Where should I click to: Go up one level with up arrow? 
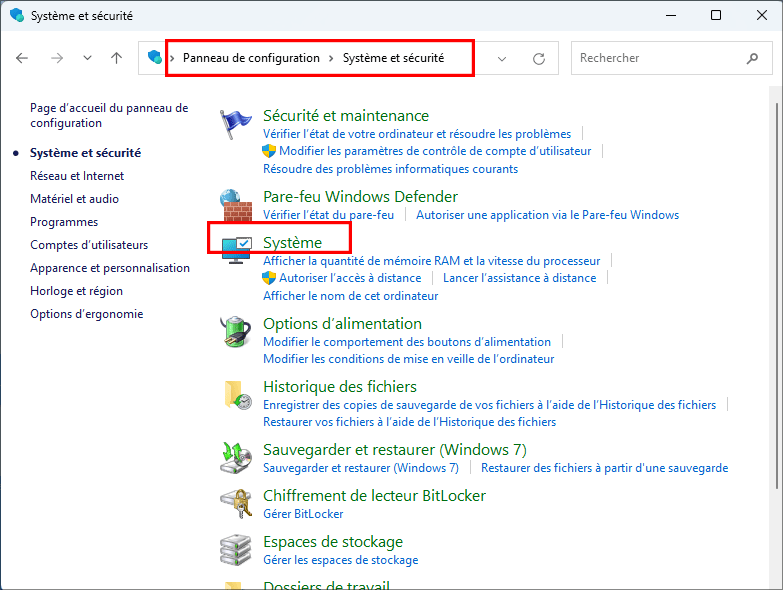[116, 58]
